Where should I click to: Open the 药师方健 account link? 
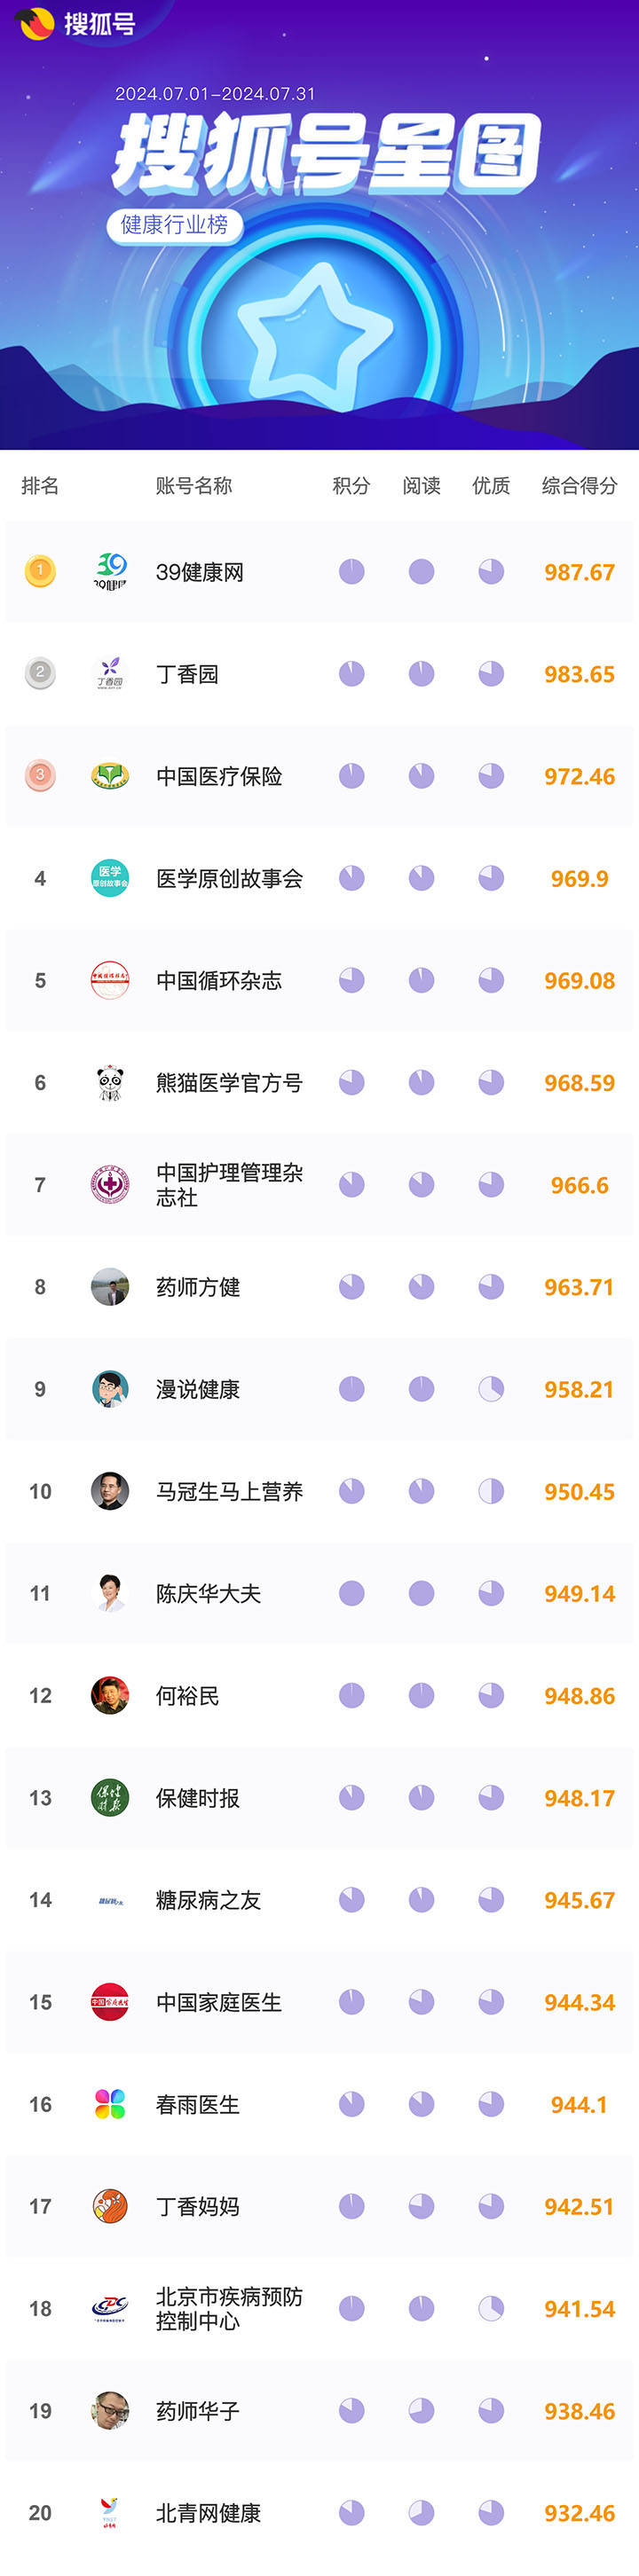tap(198, 1287)
